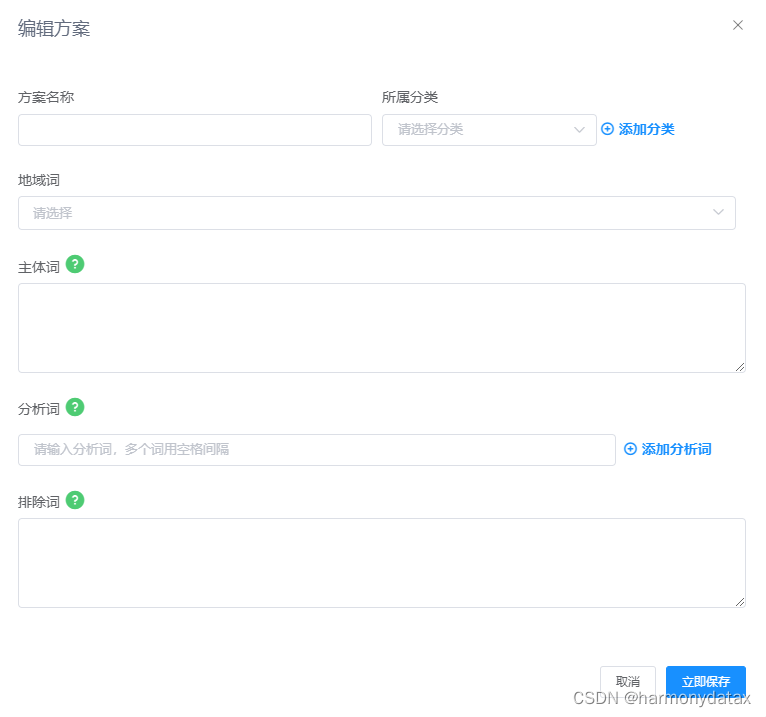Grab the resize handle of 排除词 textarea
The image size is (766, 717).
(x=740, y=602)
